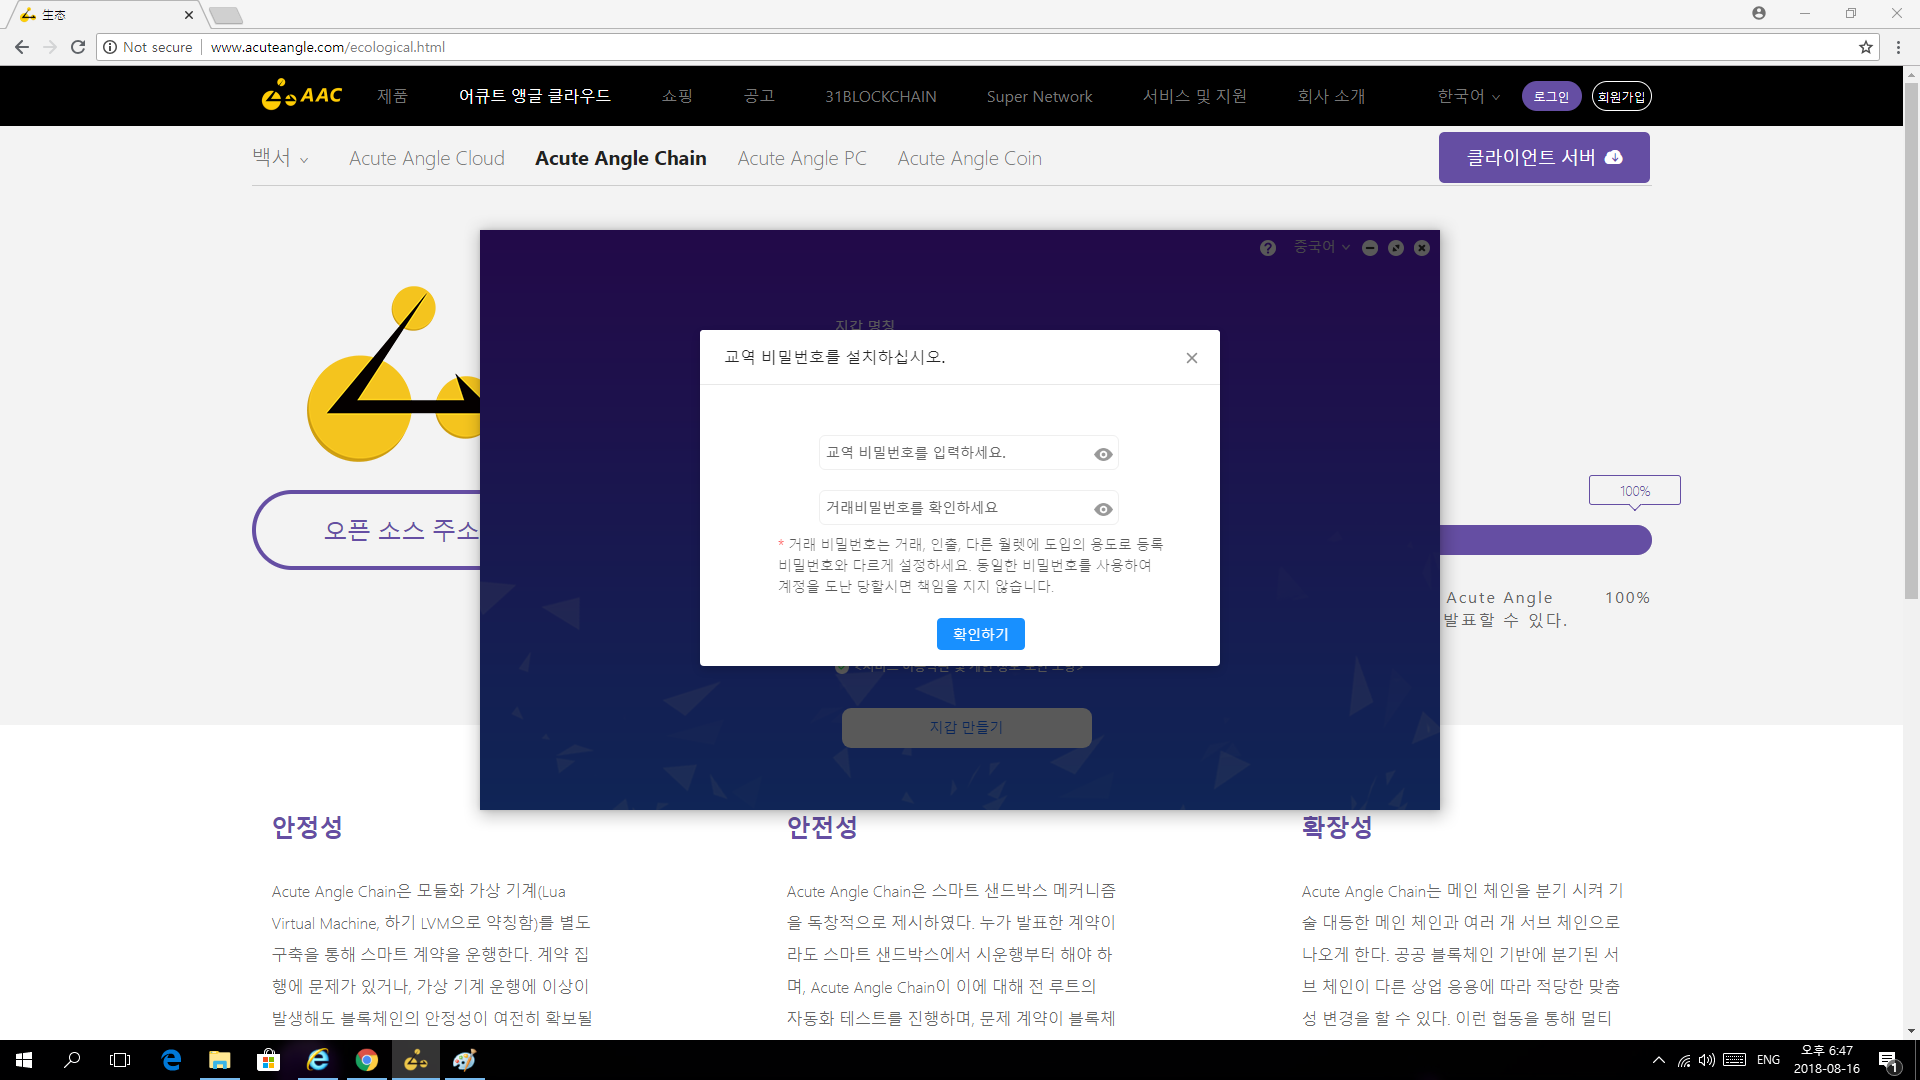Image resolution: width=1920 pixels, height=1080 pixels.
Task: Click the 100% progress indicator
Action: [x=1634, y=490]
